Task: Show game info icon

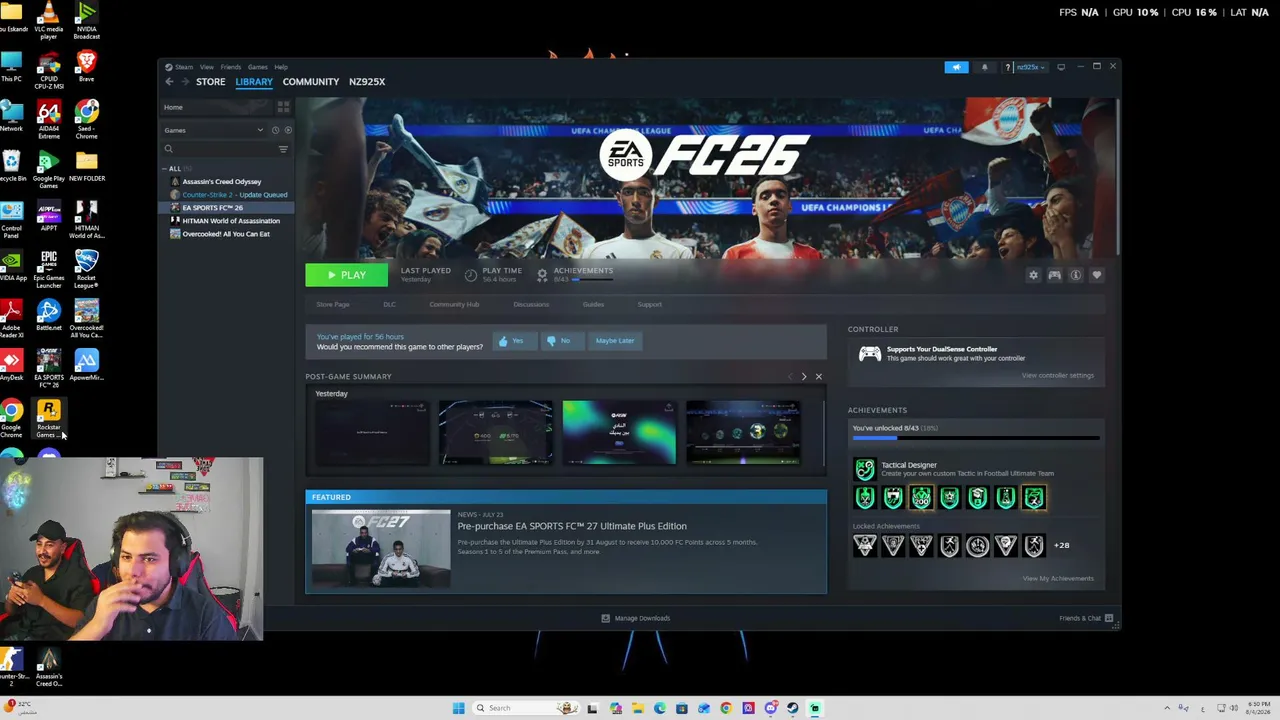Action: click(1076, 275)
